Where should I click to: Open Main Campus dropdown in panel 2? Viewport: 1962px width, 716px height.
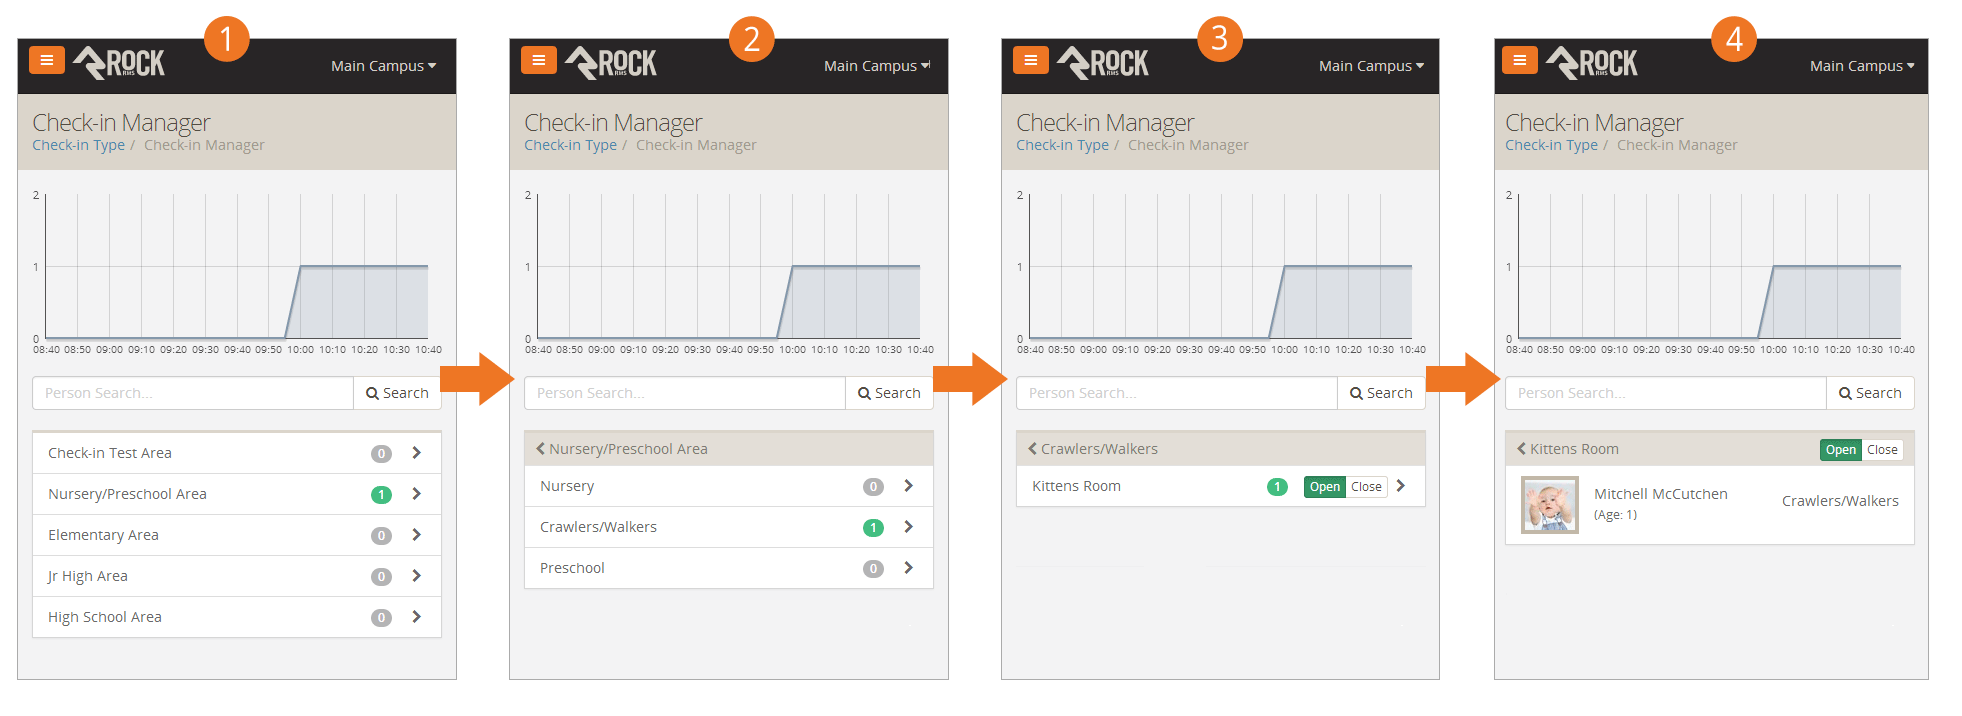click(877, 66)
